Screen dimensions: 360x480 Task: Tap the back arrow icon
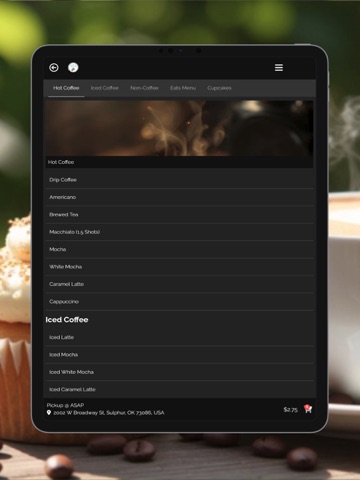pos(54,68)
